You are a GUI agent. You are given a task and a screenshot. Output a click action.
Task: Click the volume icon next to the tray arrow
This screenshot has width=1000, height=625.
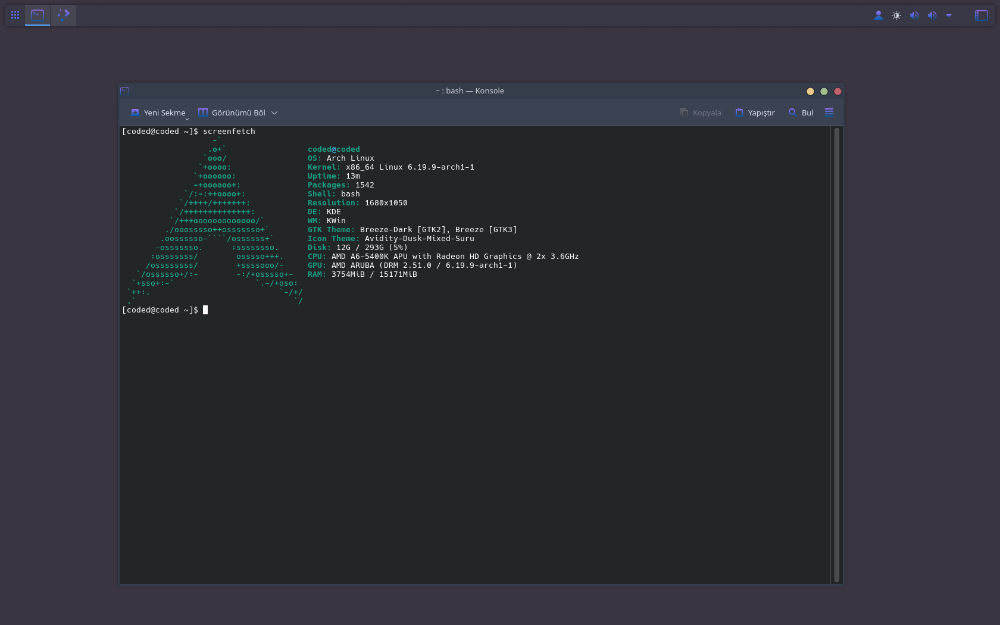[x=932, y=15]
